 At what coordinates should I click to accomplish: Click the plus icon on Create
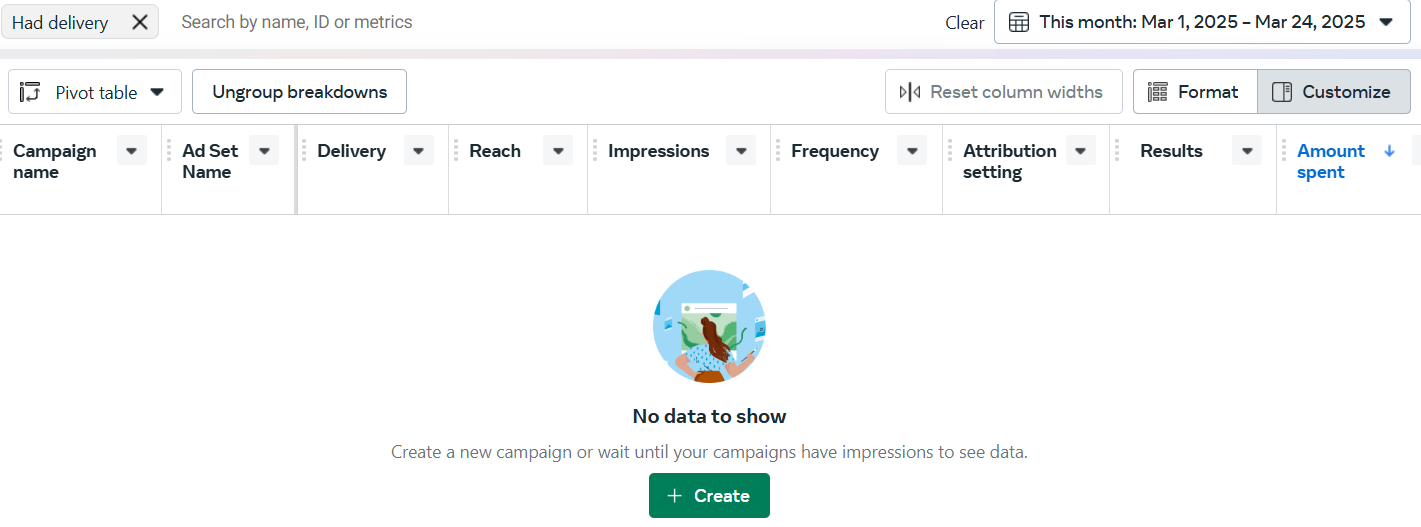coord(675,496)
